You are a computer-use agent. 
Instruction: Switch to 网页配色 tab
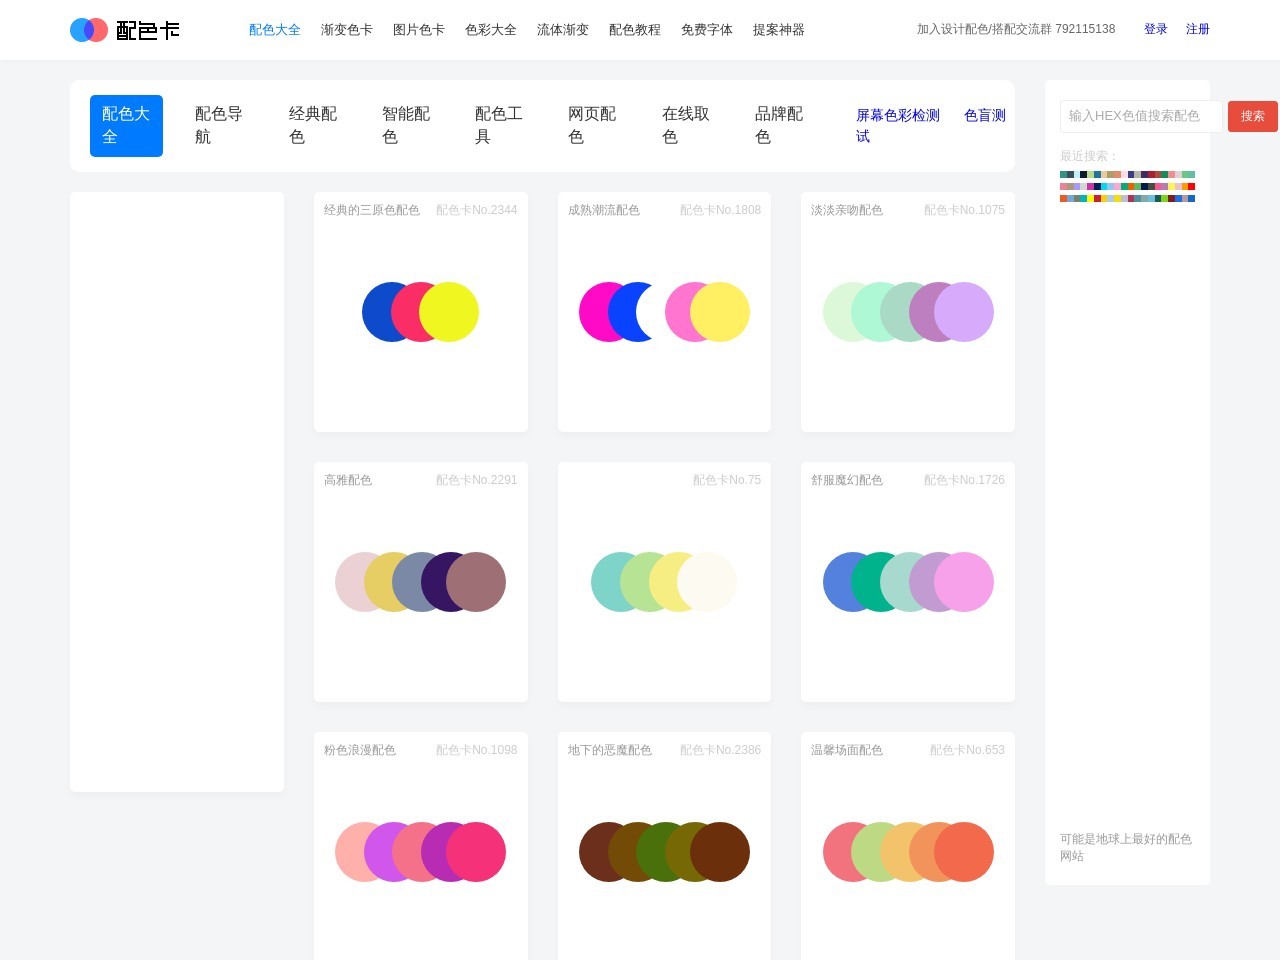tap(592, 126)
